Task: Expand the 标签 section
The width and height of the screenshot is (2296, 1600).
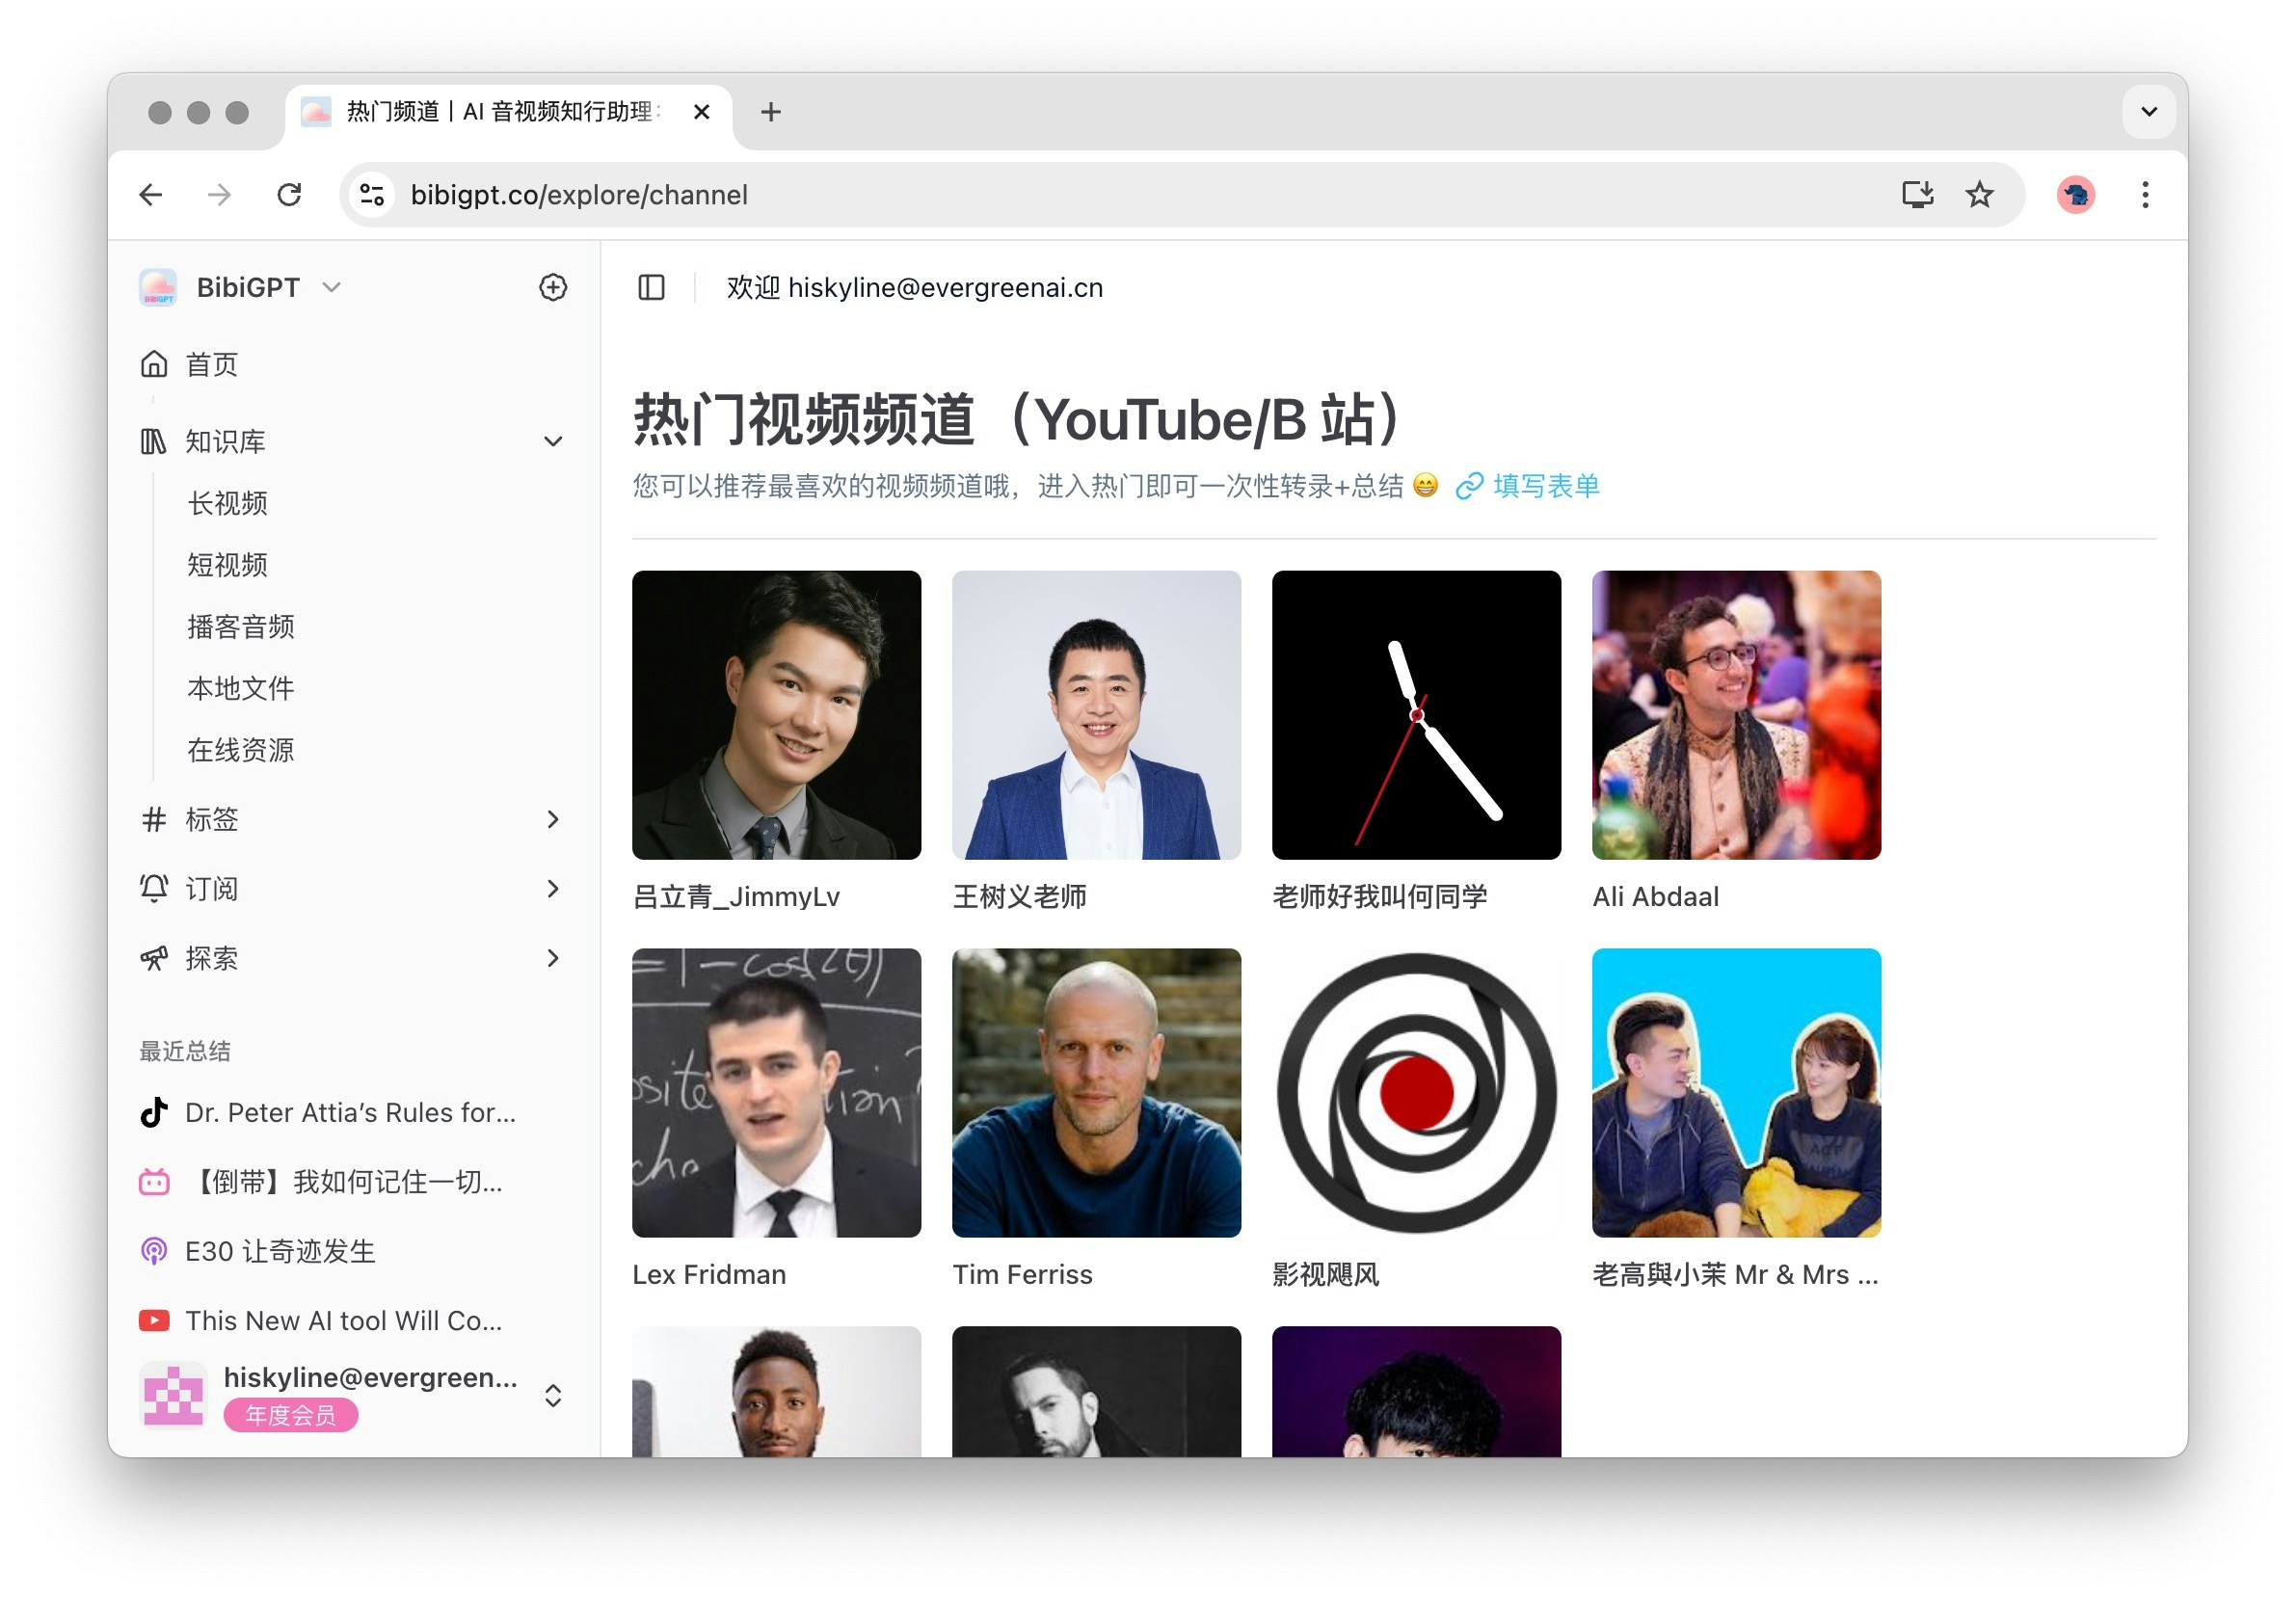Action: [x=553, y=819]
